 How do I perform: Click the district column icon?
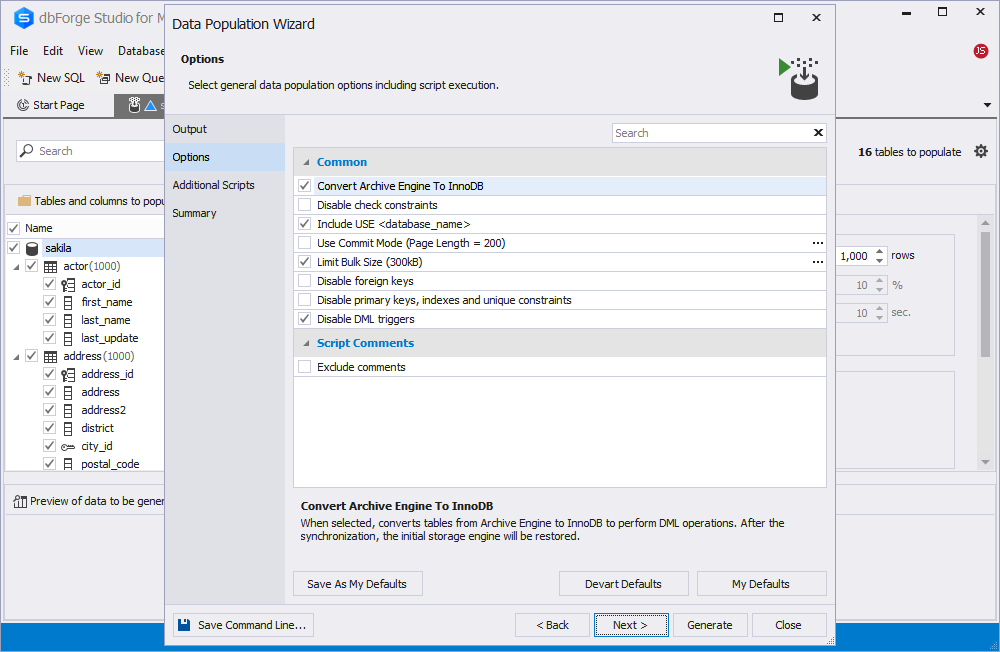68,429
